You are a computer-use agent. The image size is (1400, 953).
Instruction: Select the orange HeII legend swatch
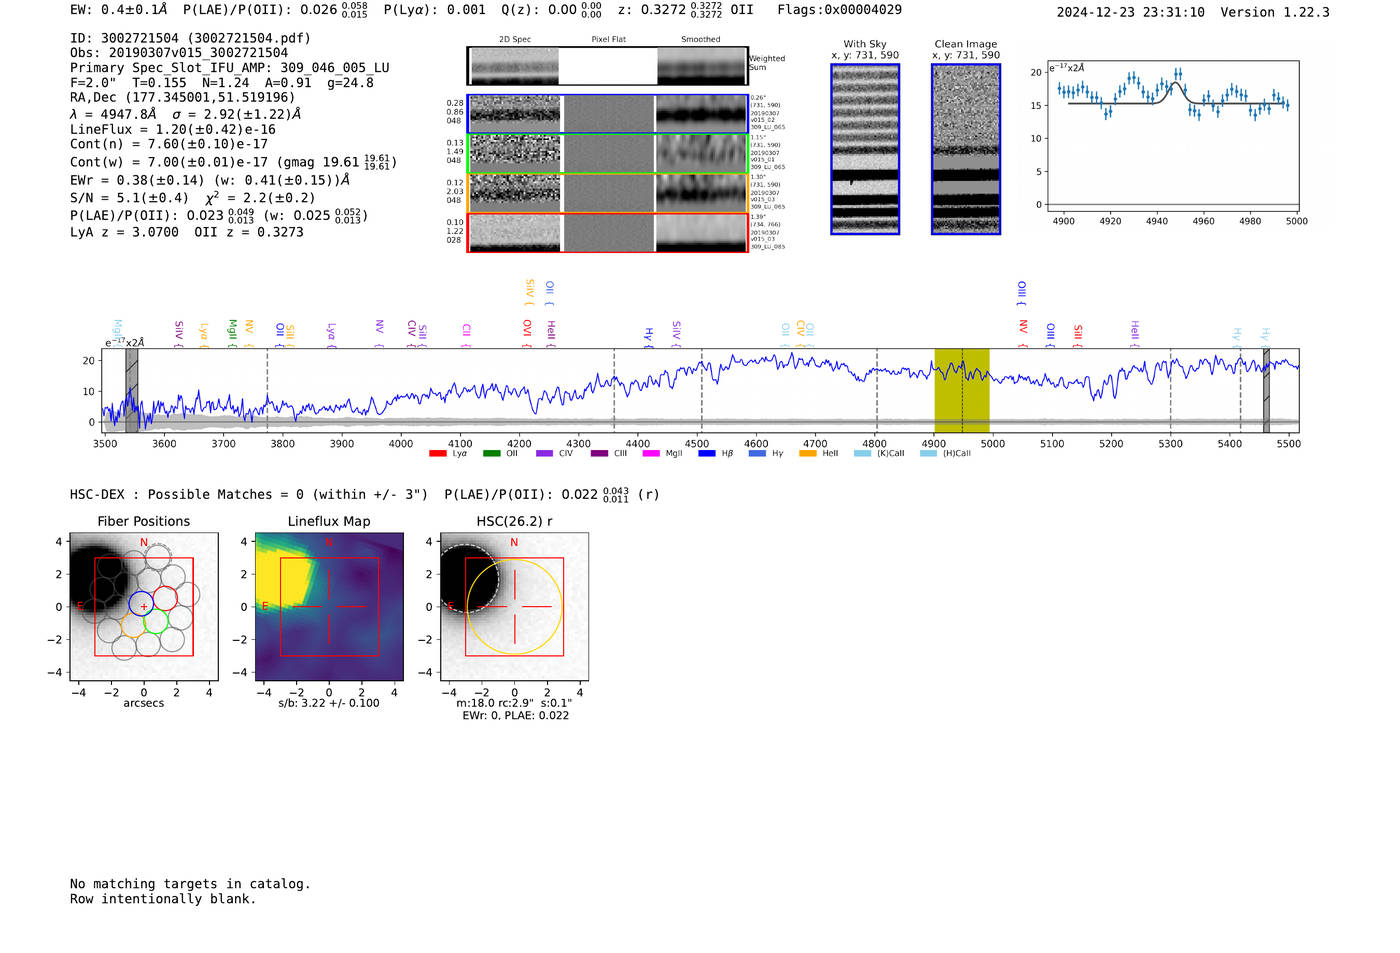point(808,454)
